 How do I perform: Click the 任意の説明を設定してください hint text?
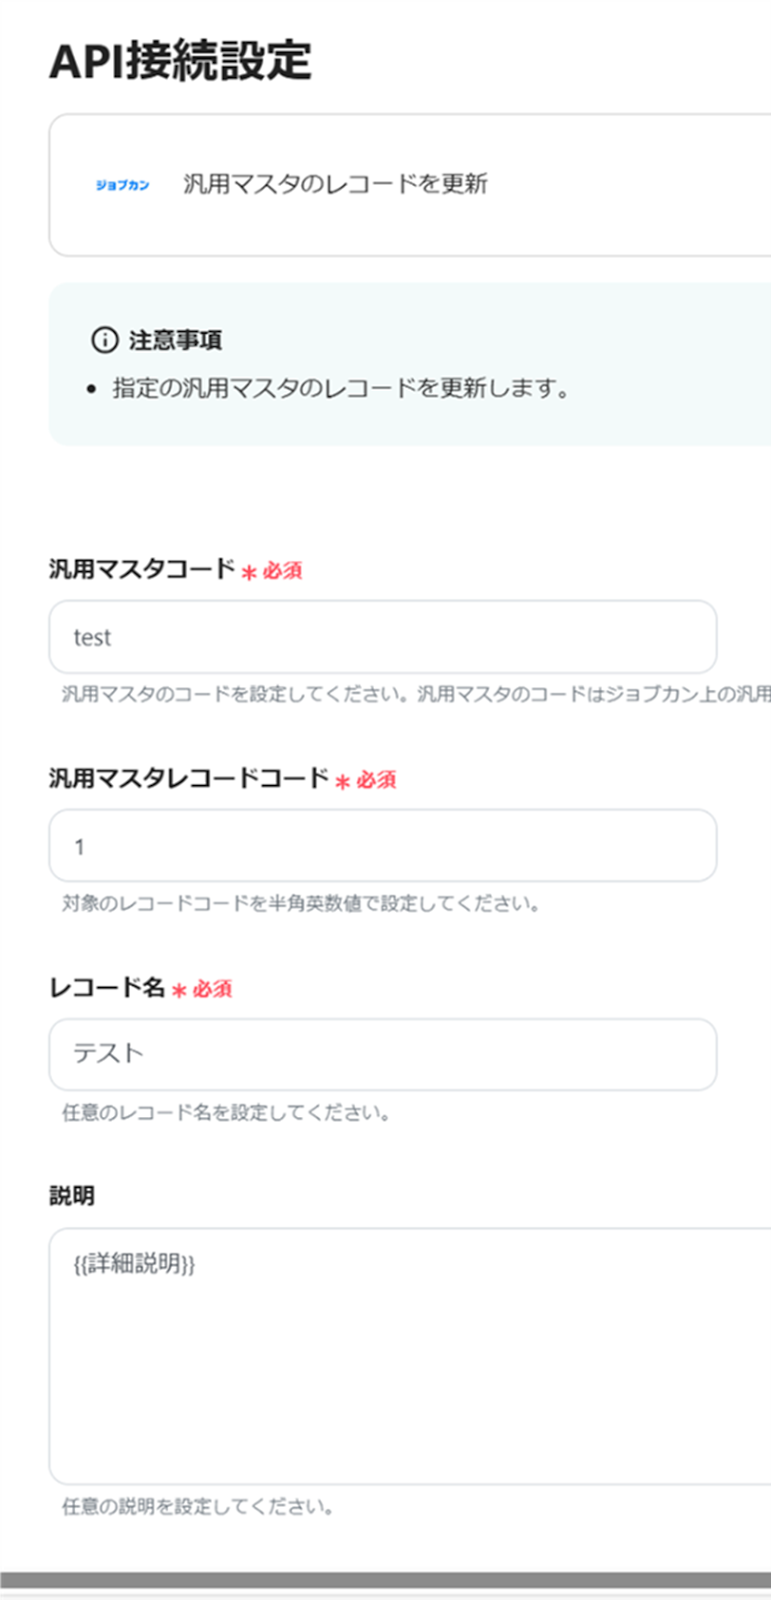pos(197,1506)
